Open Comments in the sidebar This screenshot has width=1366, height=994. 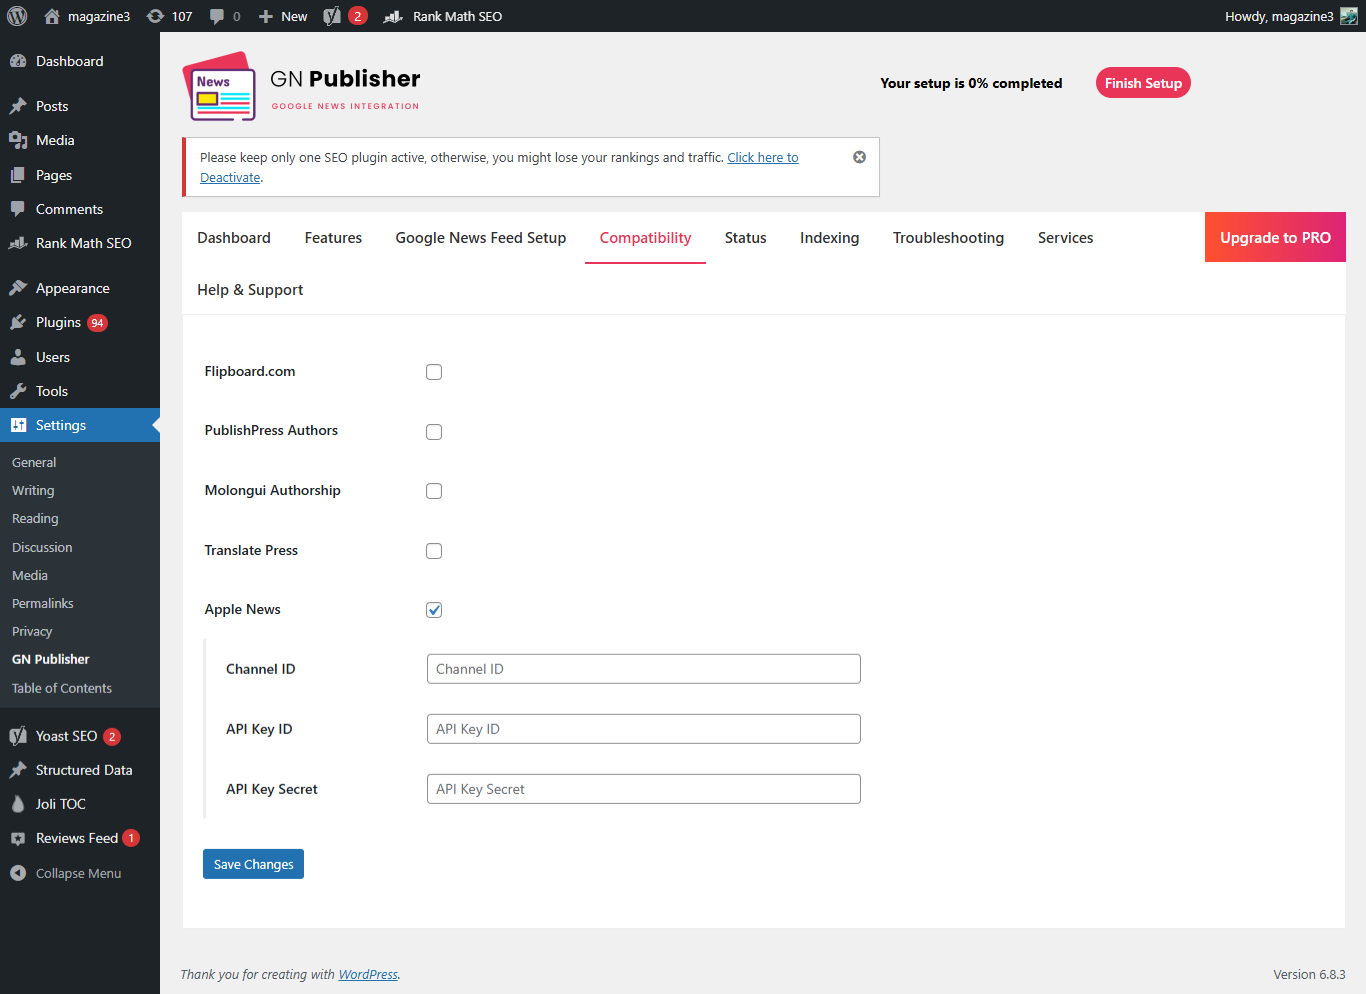pos(80,209)
